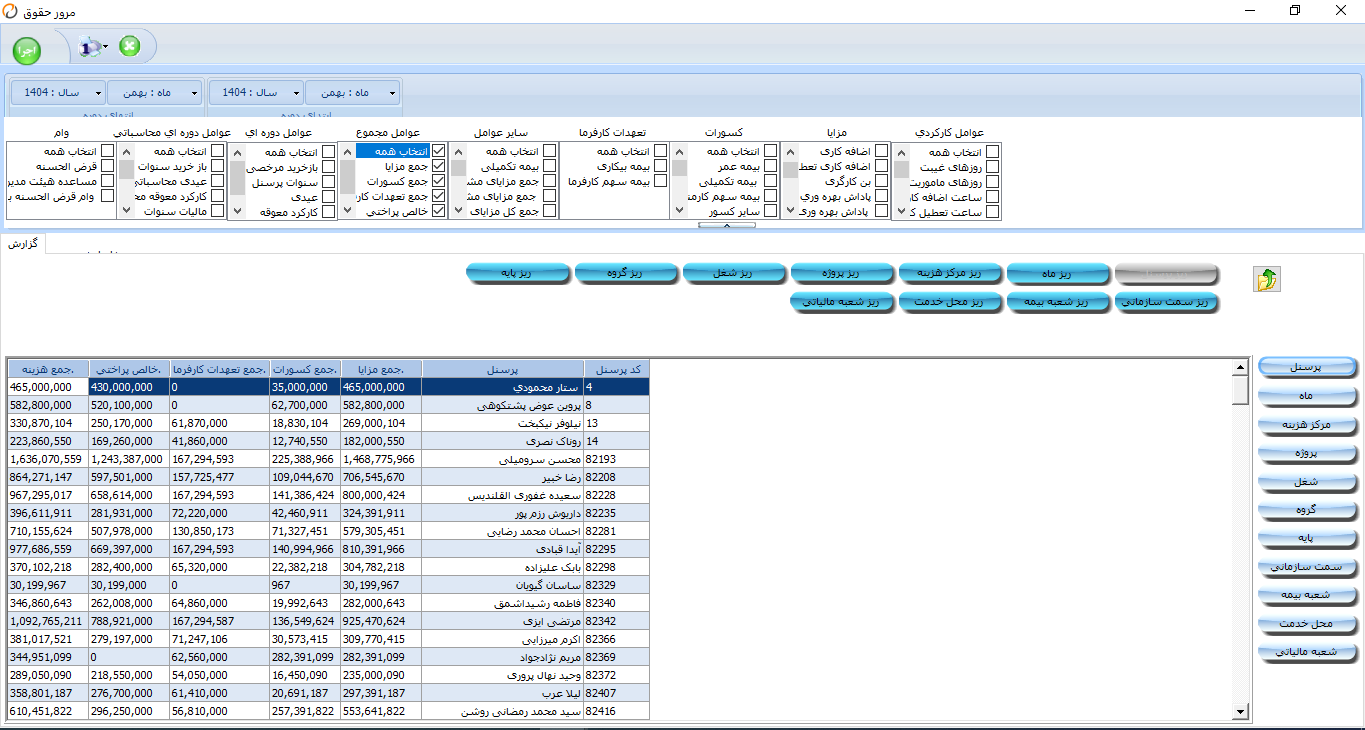Screen dimensions: 1365x730
Task: Check the بن کارگری checkbox
Action: pos(882,182)
